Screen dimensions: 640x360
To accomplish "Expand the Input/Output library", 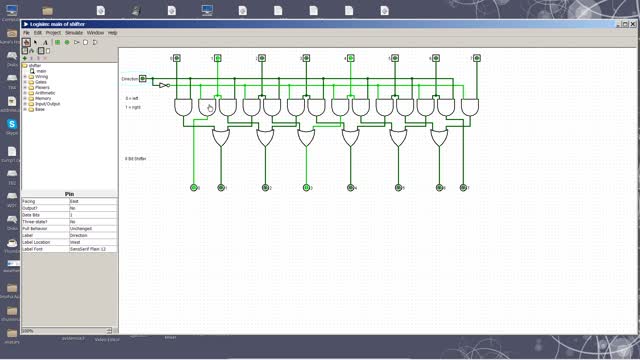I will click(x=25, y=104).
